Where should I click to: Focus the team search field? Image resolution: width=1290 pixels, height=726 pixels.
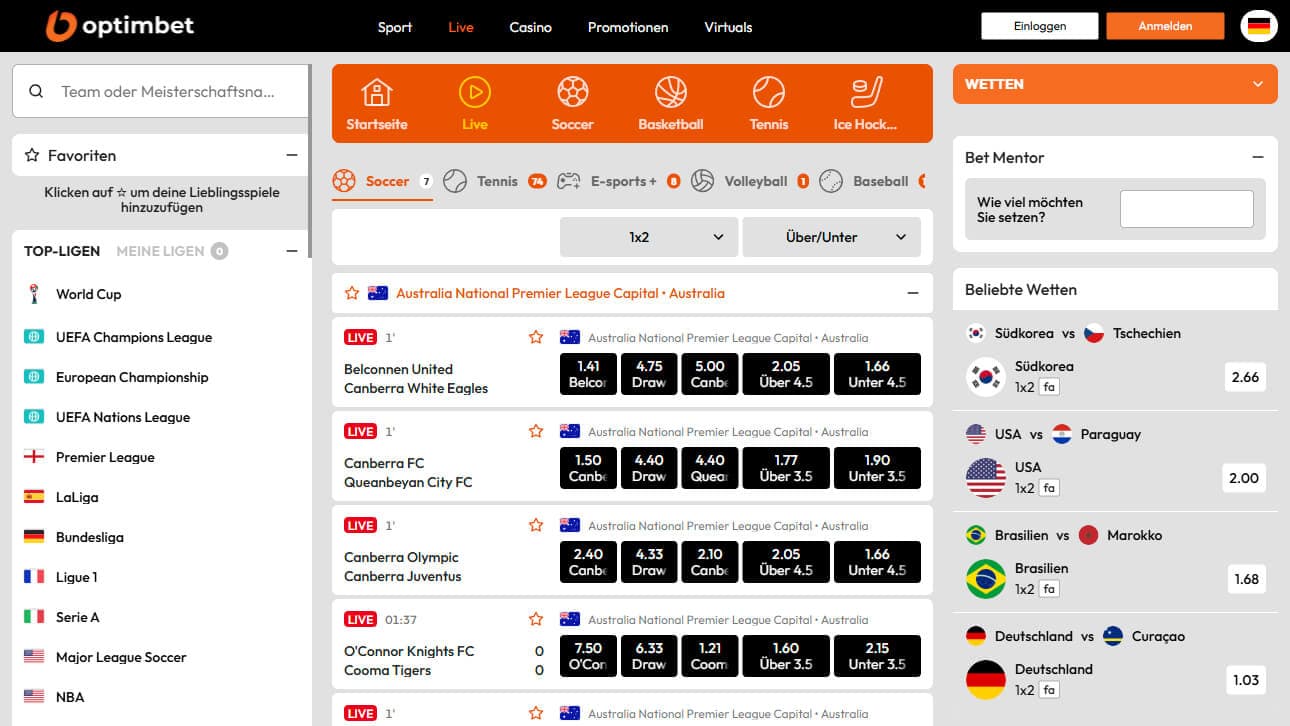[x=168, y=91]
